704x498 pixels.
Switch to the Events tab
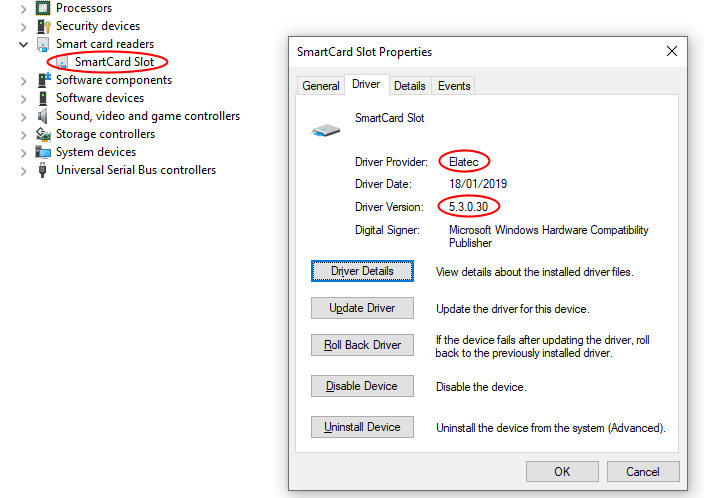tap(454, 86)
